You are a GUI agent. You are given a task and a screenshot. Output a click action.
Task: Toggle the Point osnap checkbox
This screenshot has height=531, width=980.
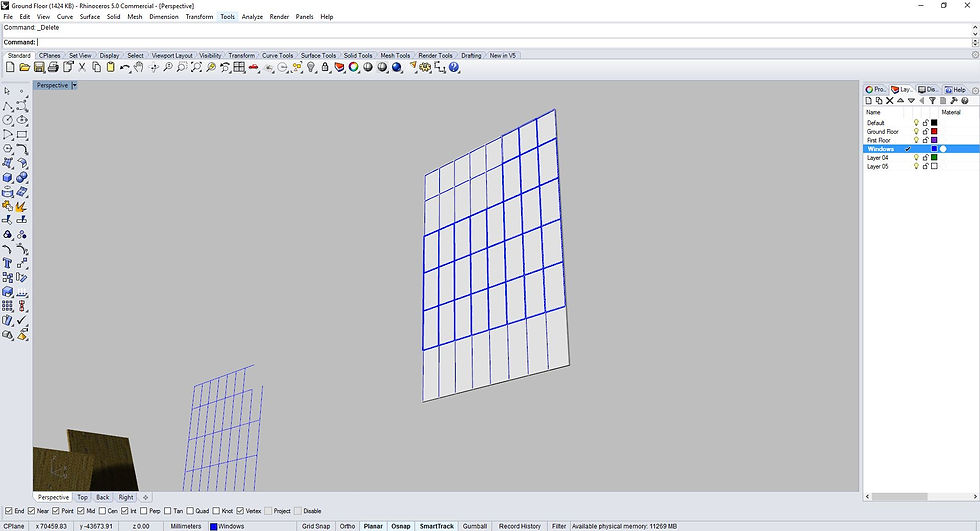56,511
